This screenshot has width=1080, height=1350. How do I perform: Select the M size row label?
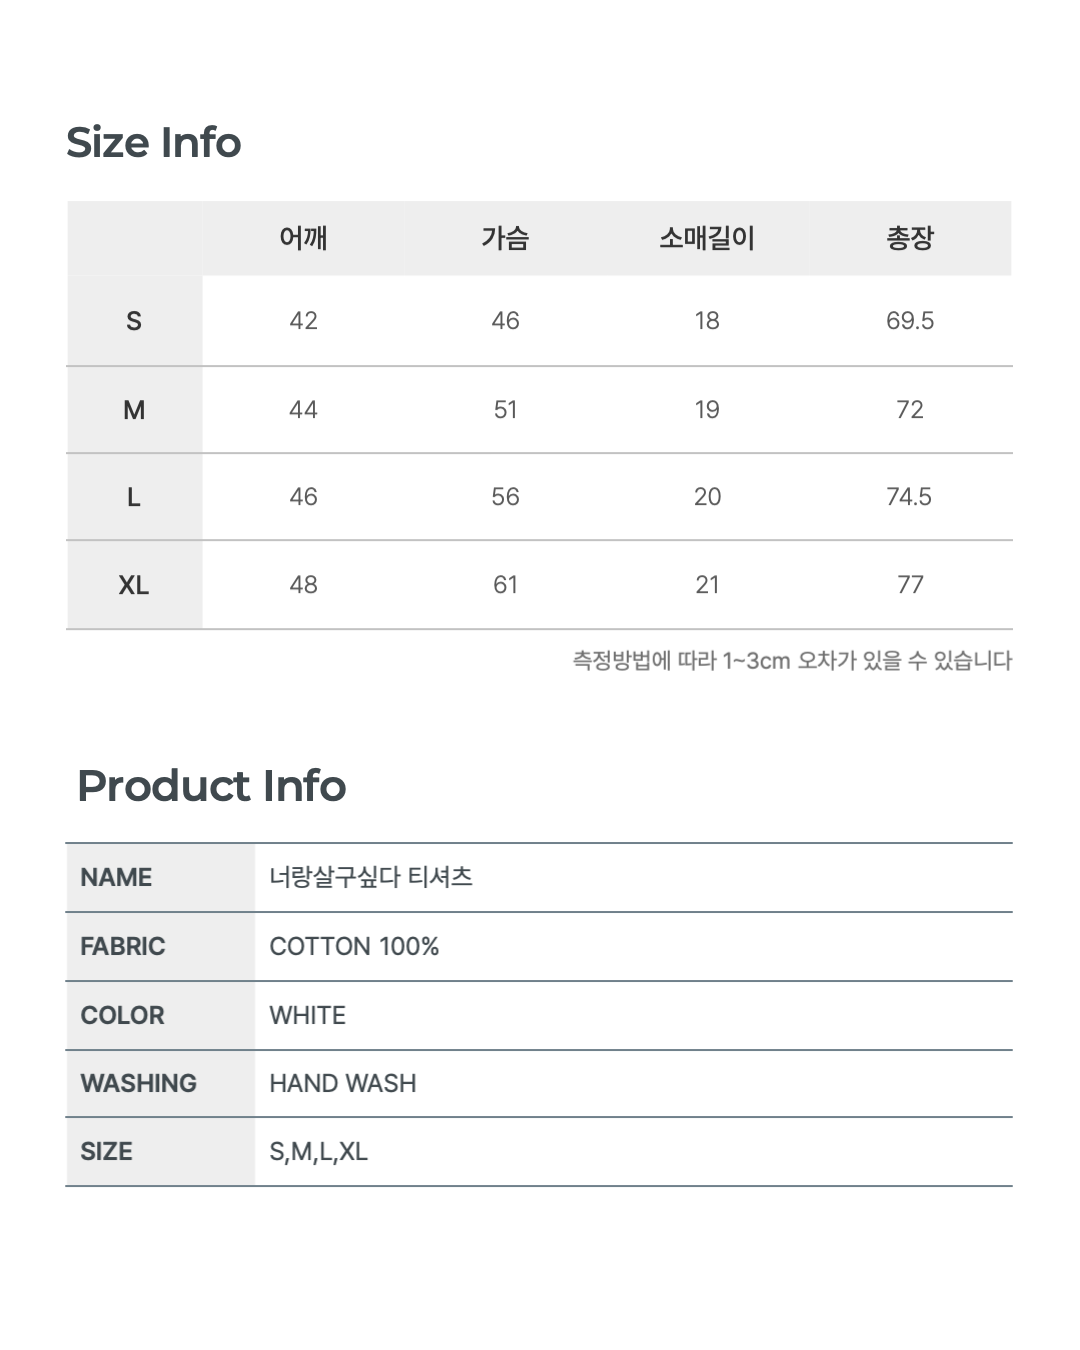pos(134,410)
